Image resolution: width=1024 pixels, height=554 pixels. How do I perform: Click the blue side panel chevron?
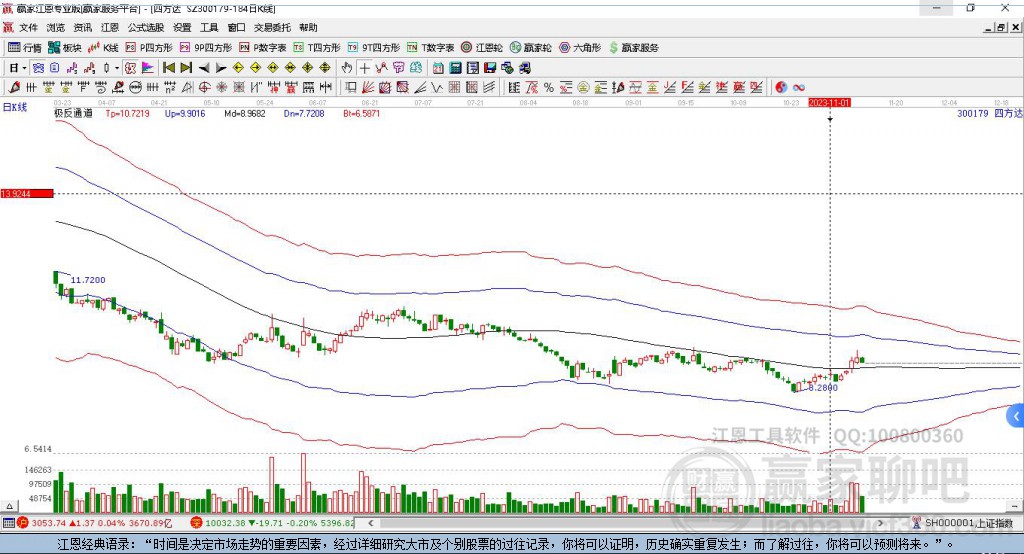tap(1016, 416)
